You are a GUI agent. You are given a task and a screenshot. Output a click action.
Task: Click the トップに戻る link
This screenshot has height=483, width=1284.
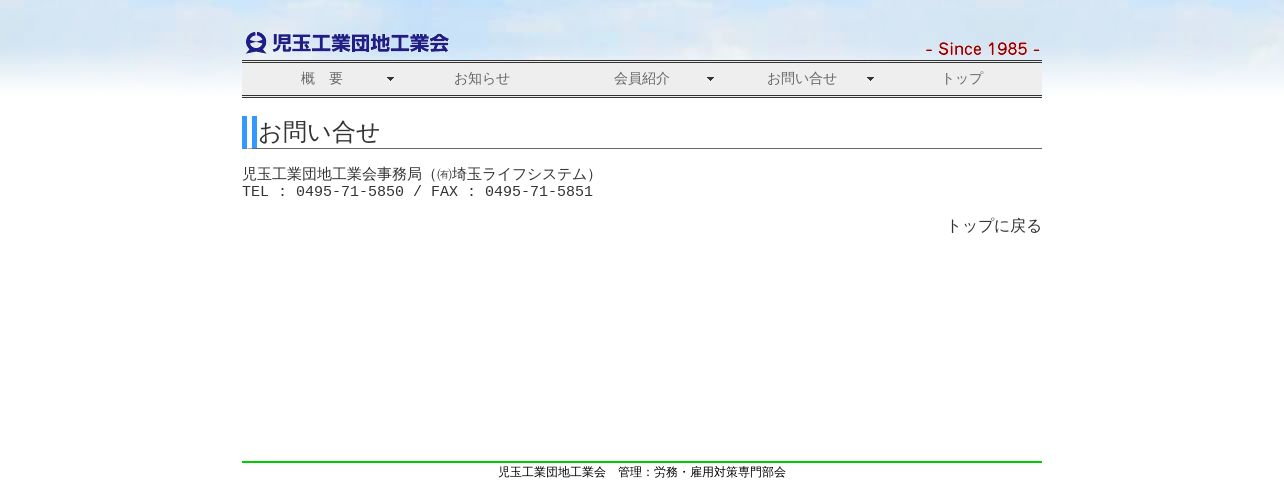pyautogui.click(x=994, y=226)
